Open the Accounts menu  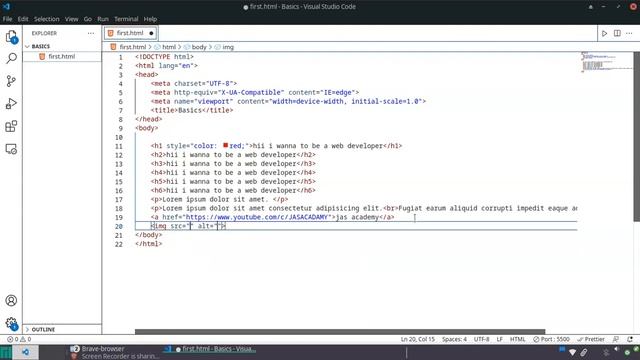click(x=11, y=300)
